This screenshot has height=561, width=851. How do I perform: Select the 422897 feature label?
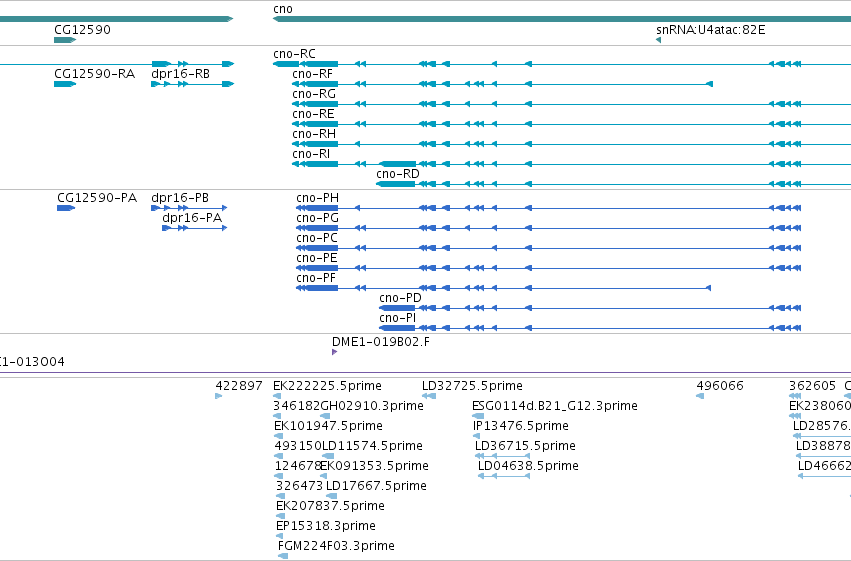[239, 386]
